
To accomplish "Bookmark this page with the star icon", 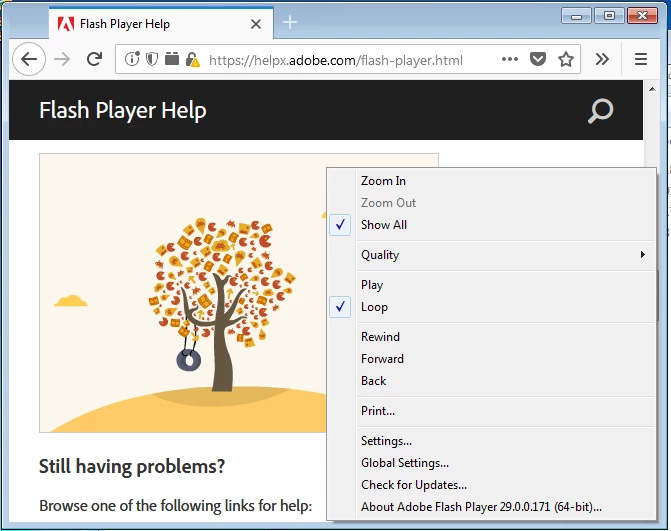I will click(x=566, y=59).
